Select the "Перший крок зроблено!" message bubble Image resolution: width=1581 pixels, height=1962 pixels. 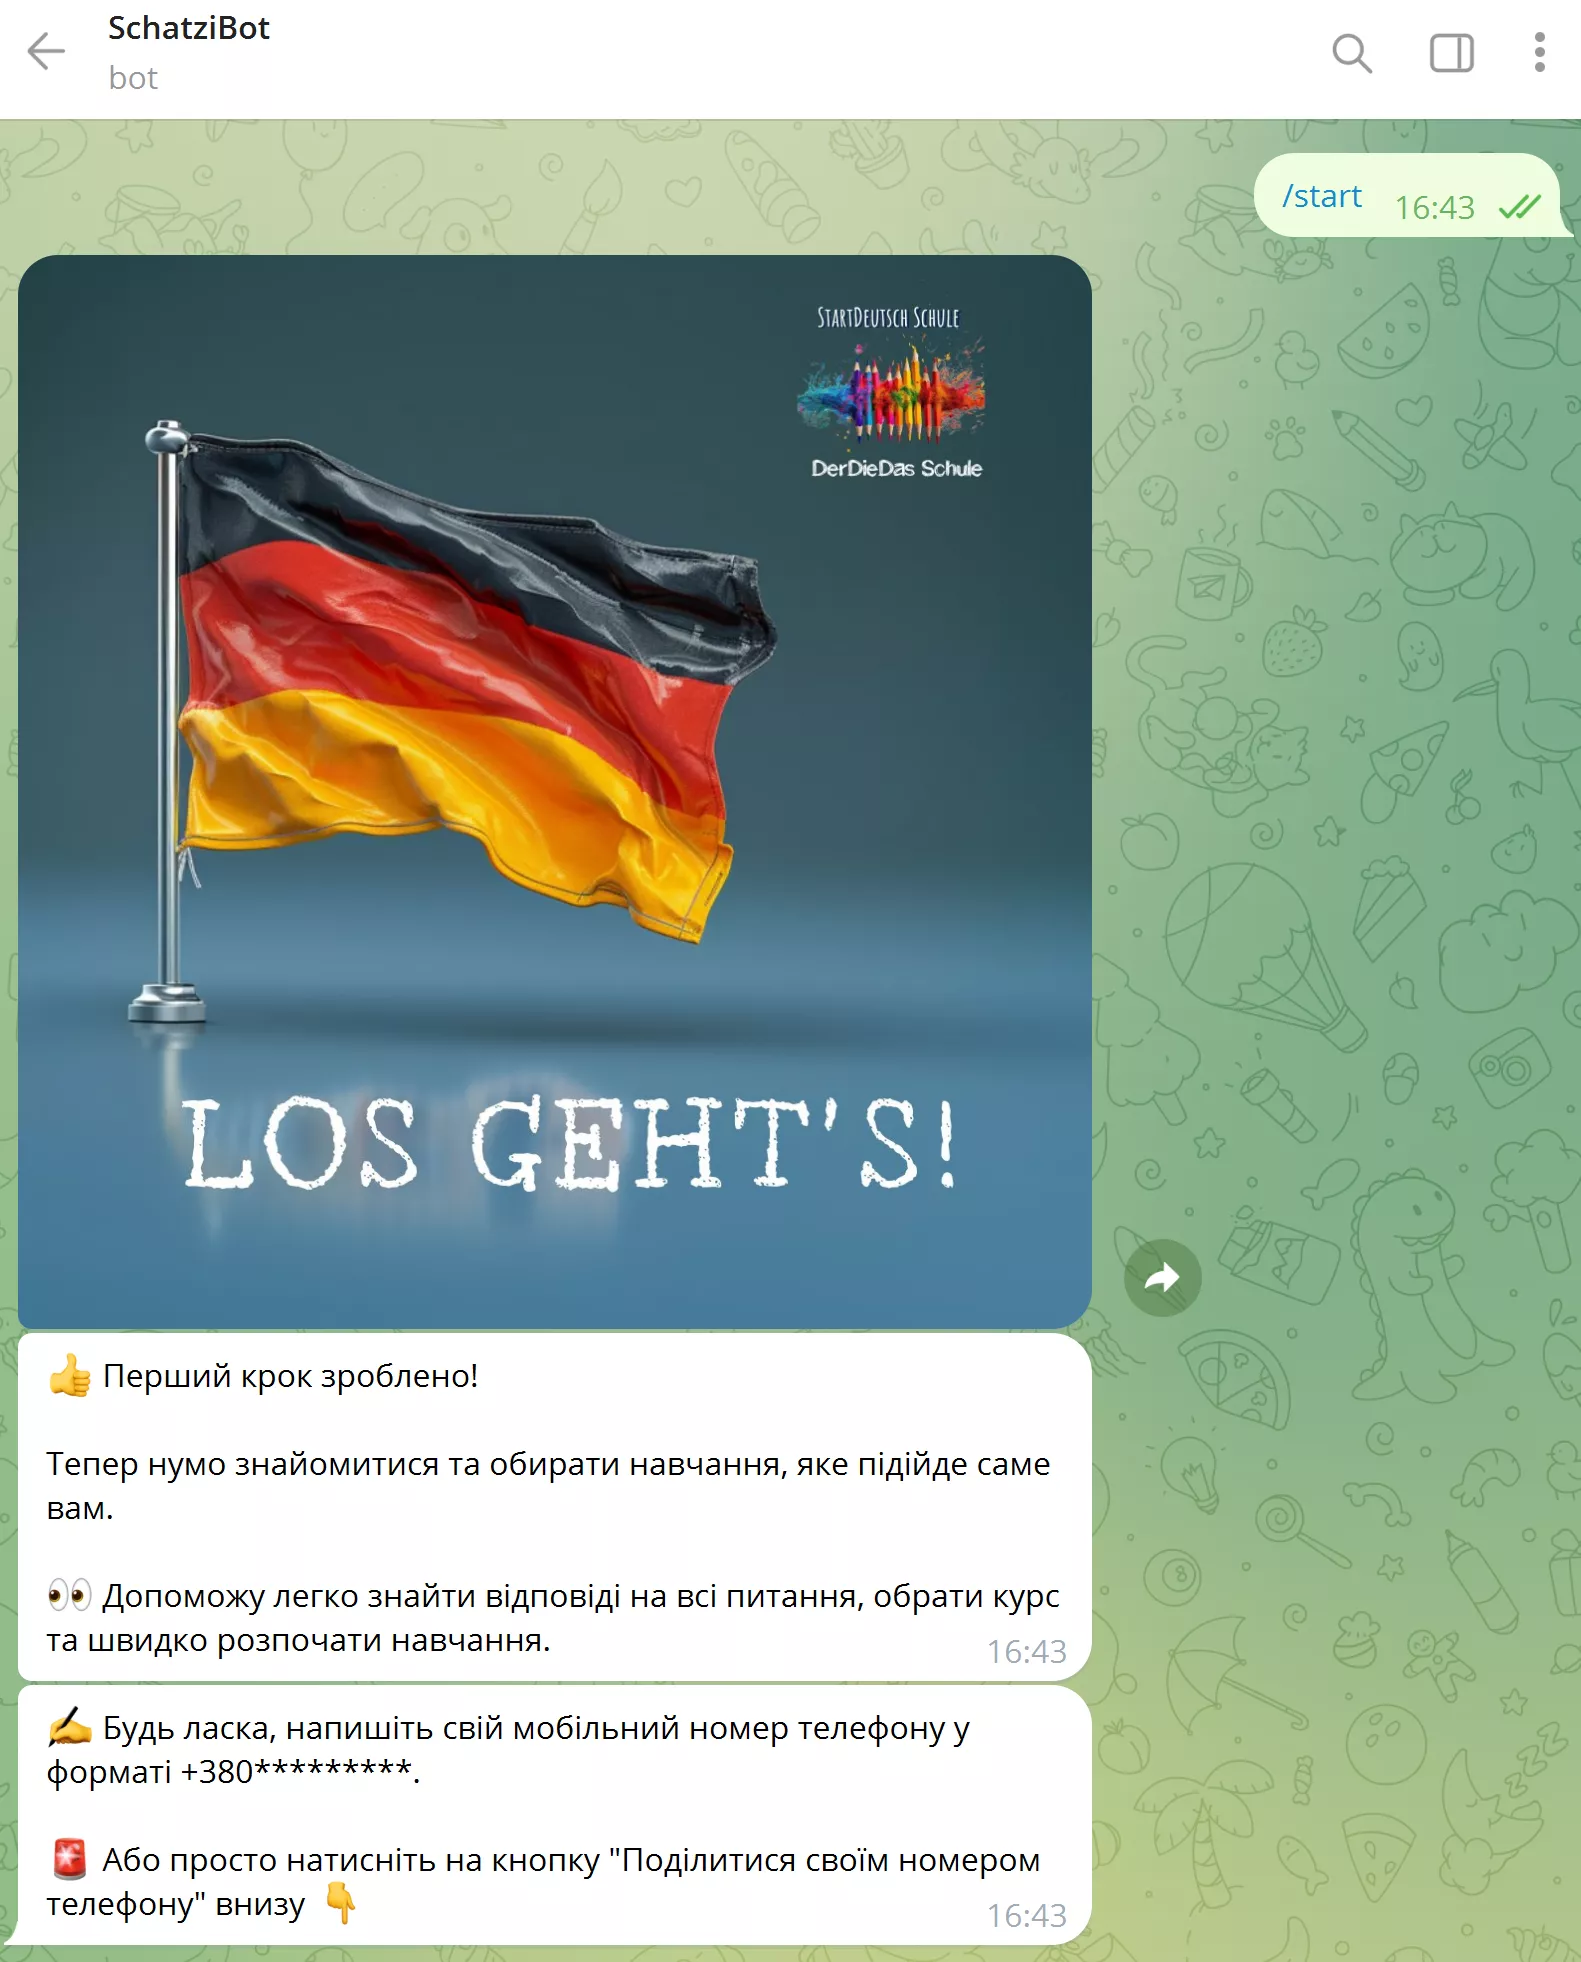point(554,1507)
